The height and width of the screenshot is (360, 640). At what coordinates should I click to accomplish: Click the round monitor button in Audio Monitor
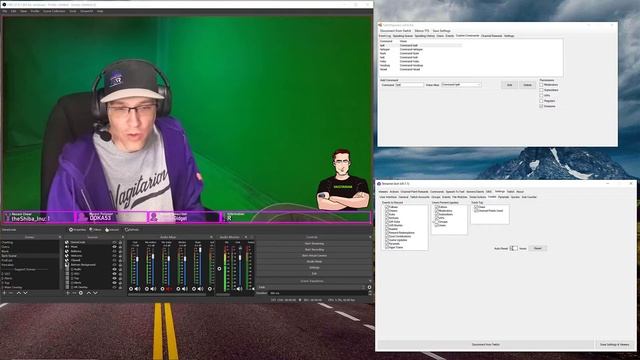click(219, 269)
